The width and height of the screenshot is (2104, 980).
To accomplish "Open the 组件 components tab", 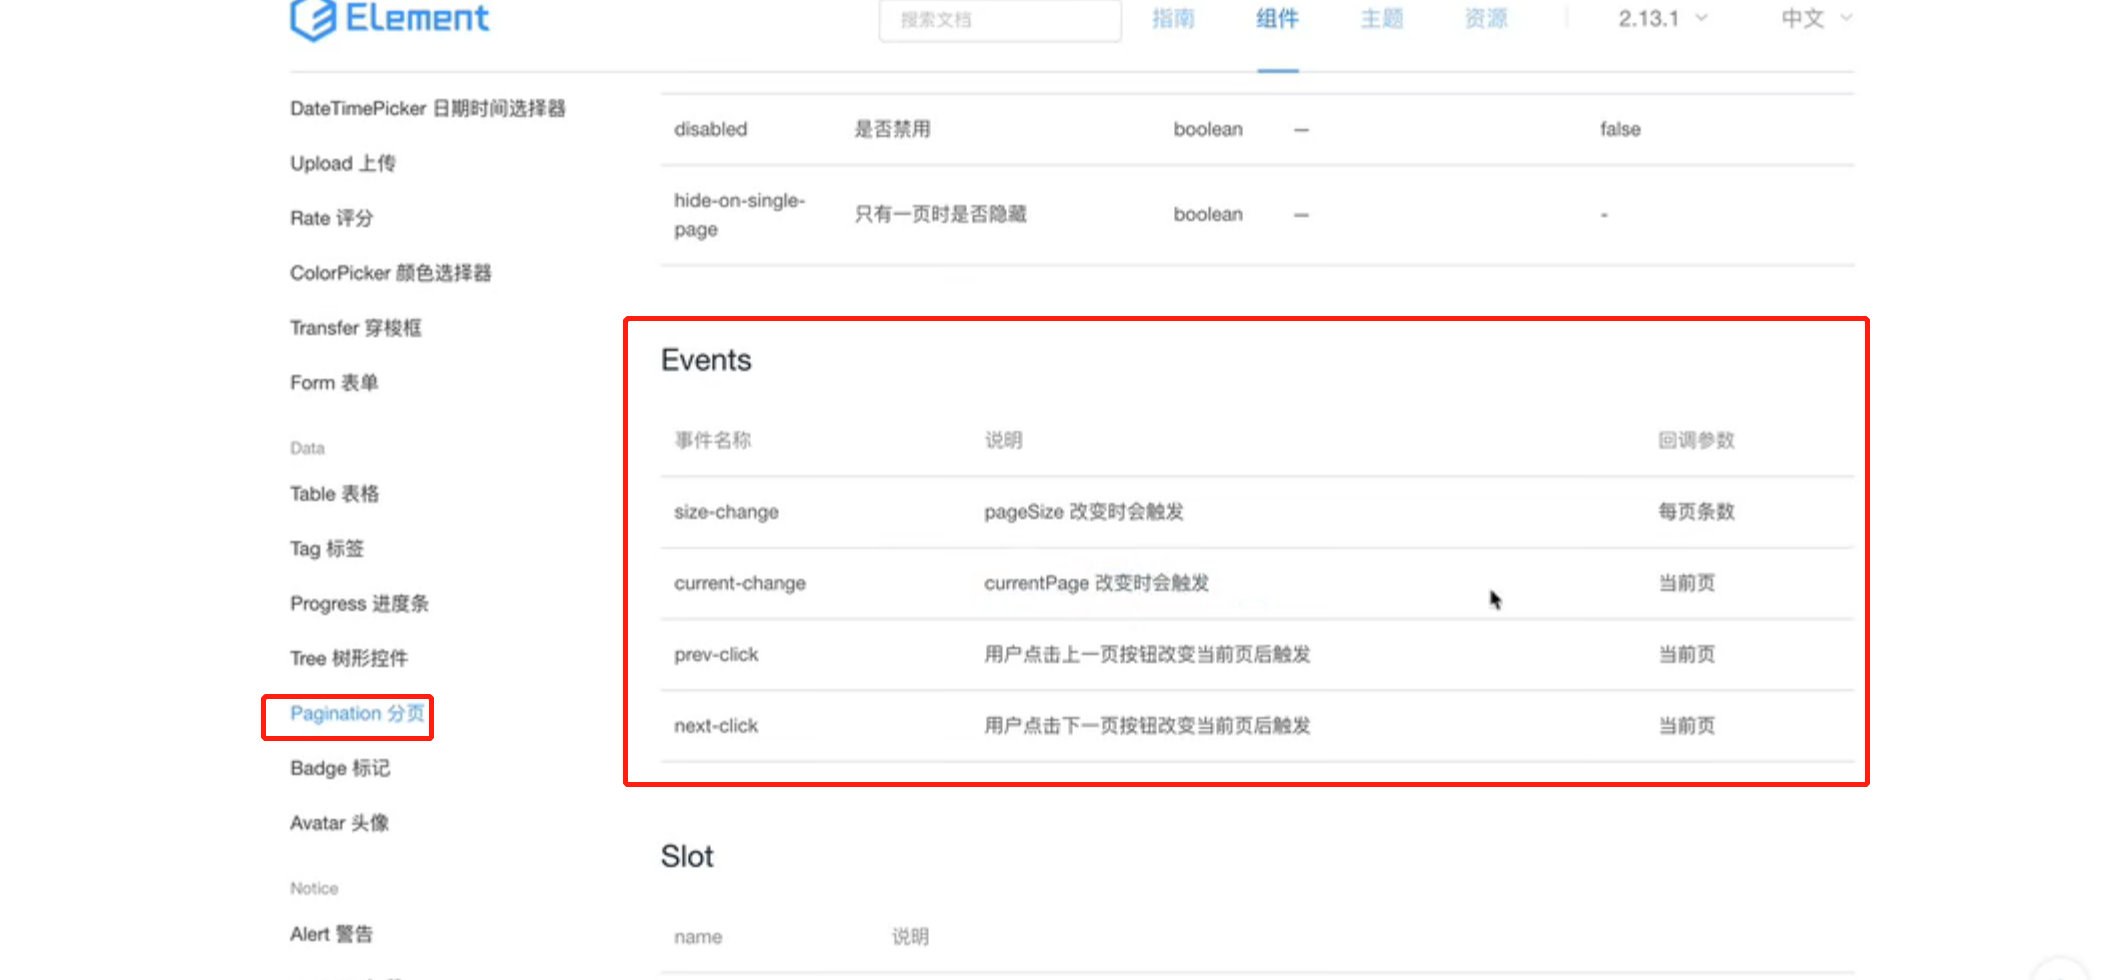I will [1278, 19].
